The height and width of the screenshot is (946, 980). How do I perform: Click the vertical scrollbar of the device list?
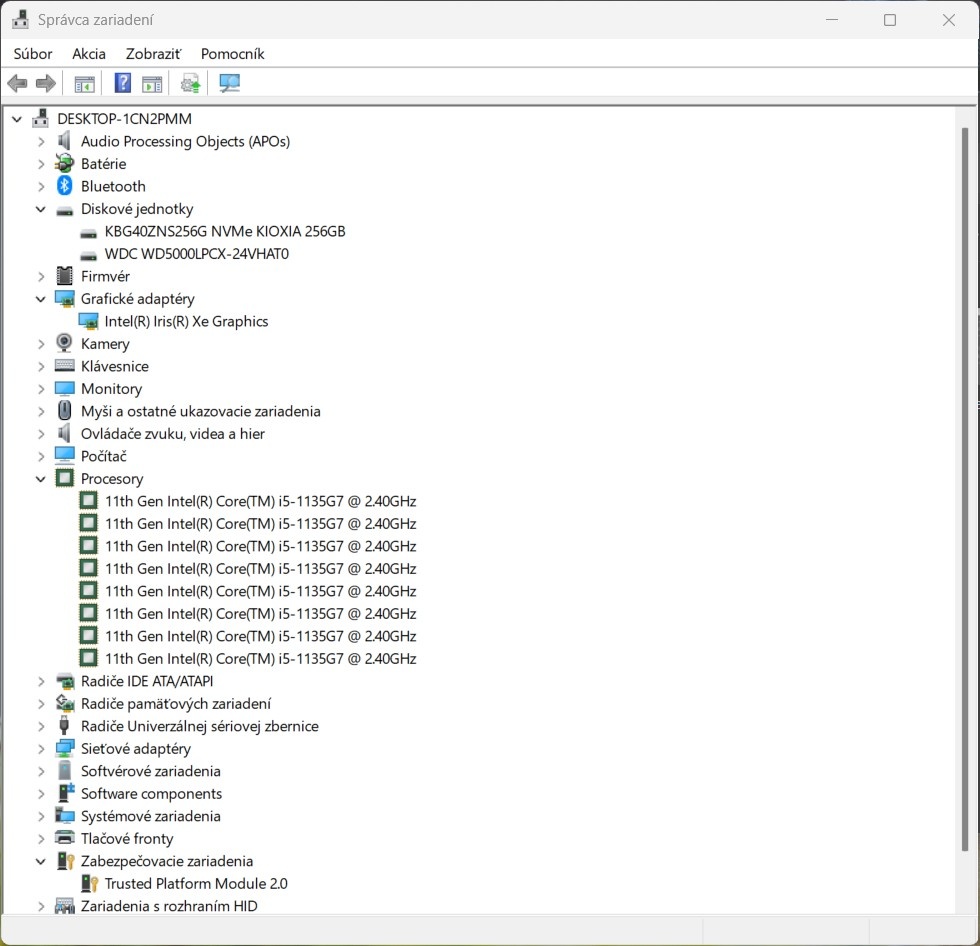point(965,490)
